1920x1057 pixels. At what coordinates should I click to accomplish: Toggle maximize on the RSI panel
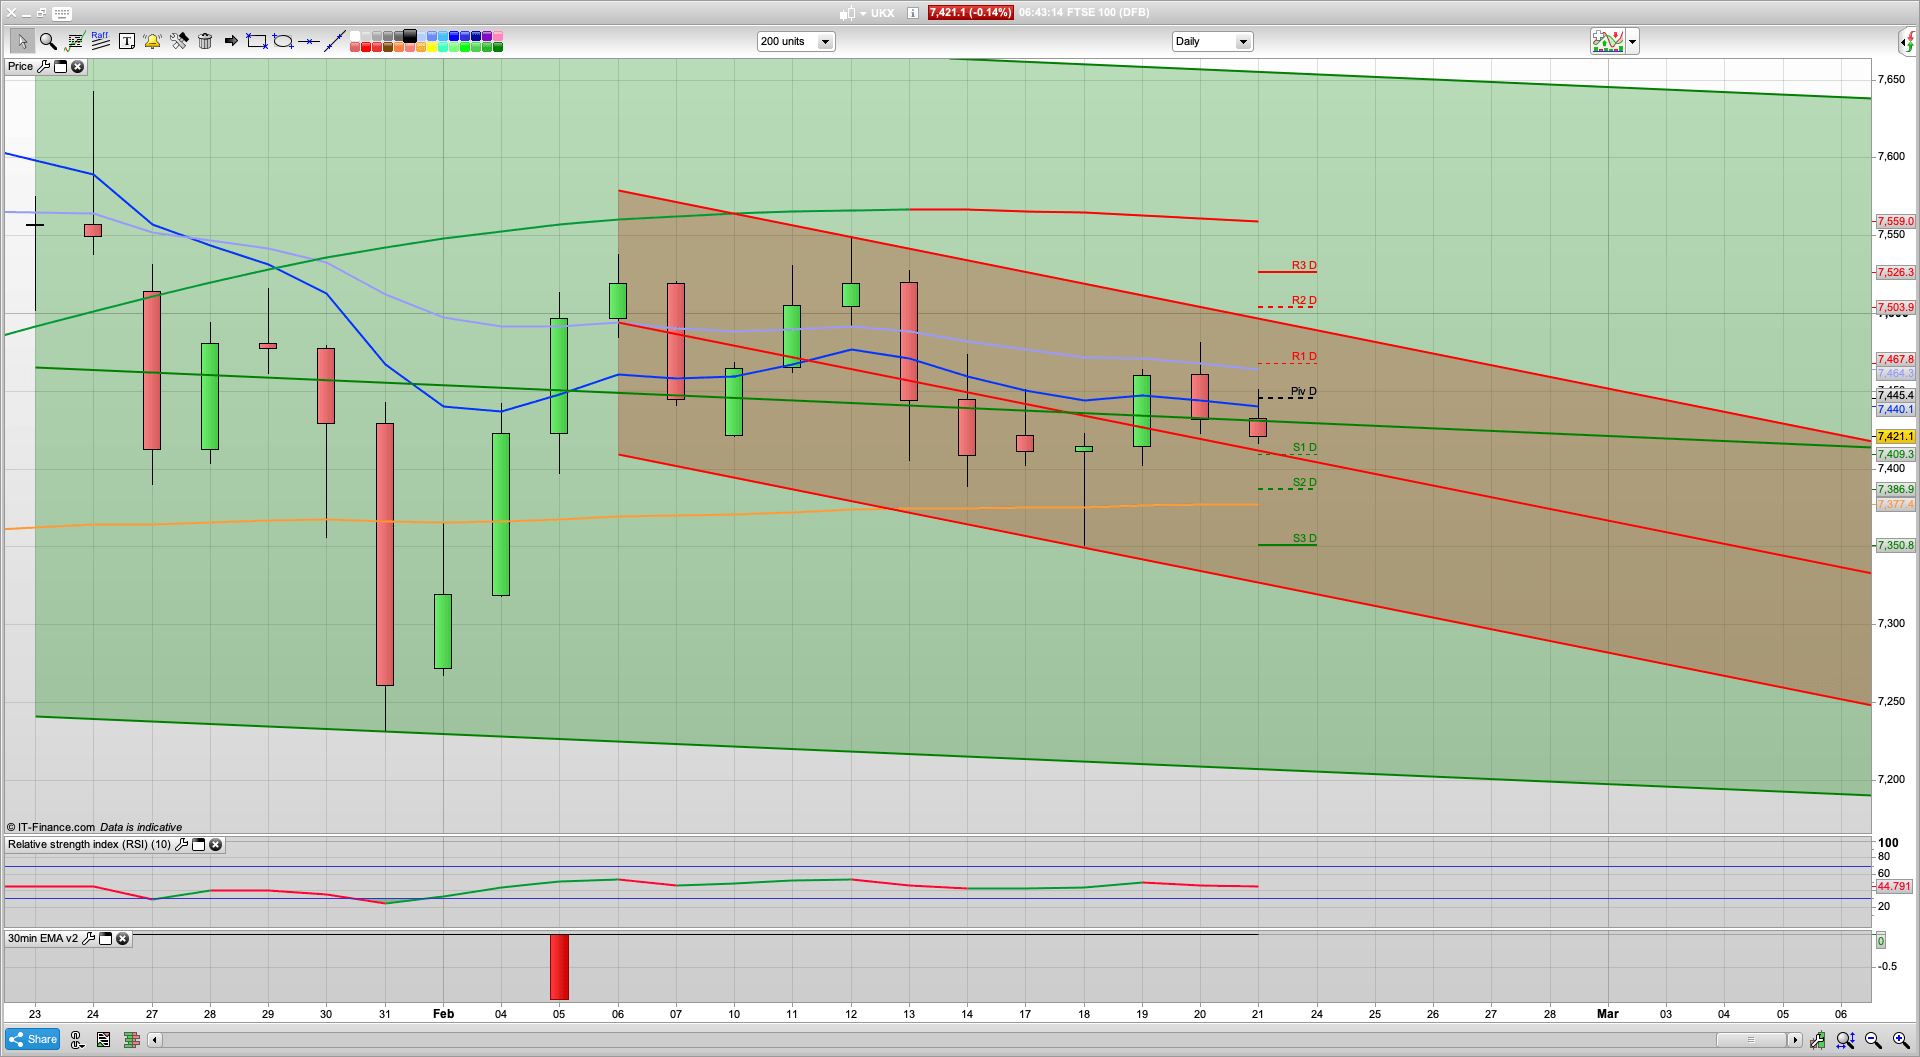coord(198,845)
